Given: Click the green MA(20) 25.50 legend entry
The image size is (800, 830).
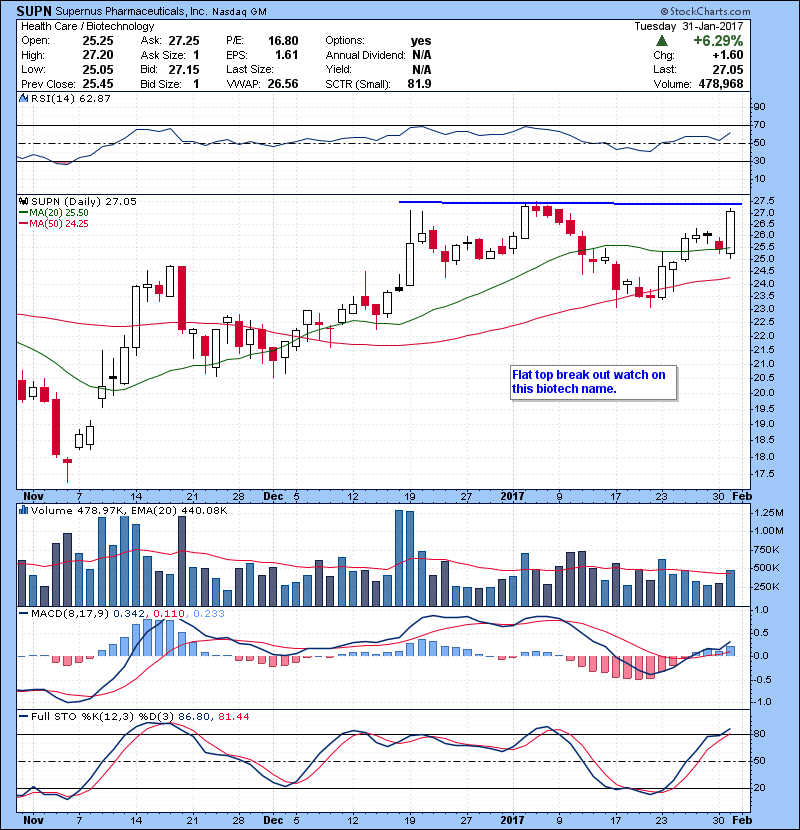Looking at the screenshot, I should 54,212.
